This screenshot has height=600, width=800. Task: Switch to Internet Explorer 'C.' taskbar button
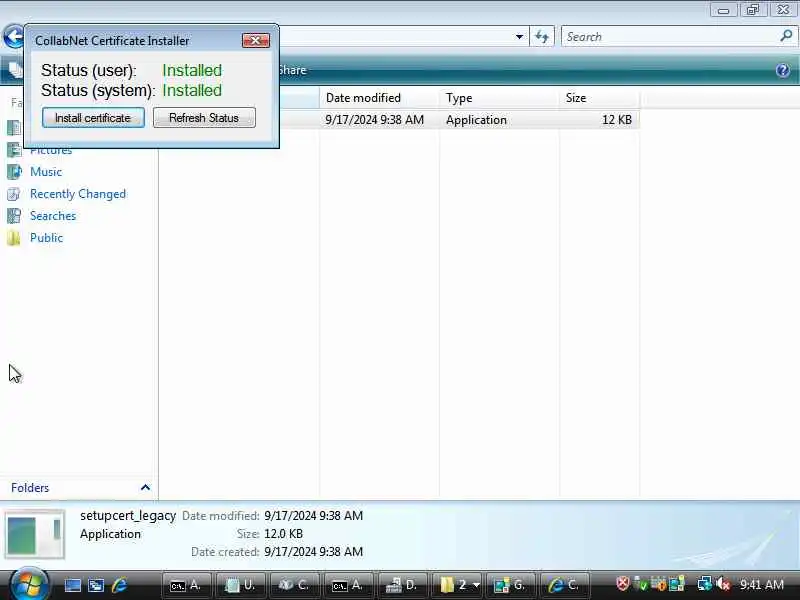pyautogui.click(x=565, y=585)
